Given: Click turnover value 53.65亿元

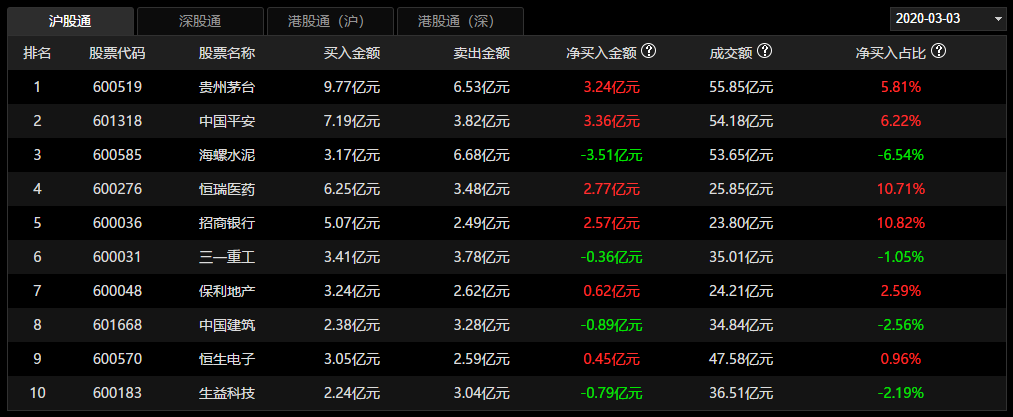Looking at the screenshot, I should [x=741, y=155].
